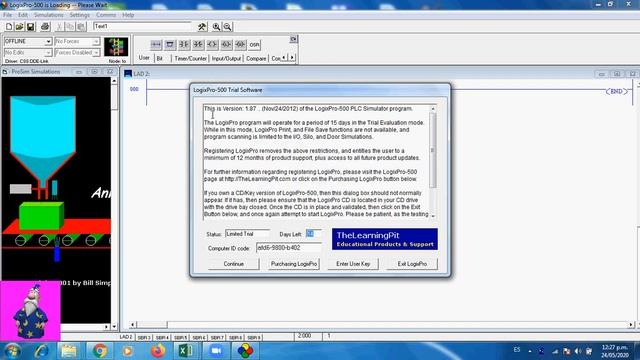Insert a new rung instruction icon
The height and width of the screenshot is (360, 640).
pyautogui.click(x=156, y=44)
